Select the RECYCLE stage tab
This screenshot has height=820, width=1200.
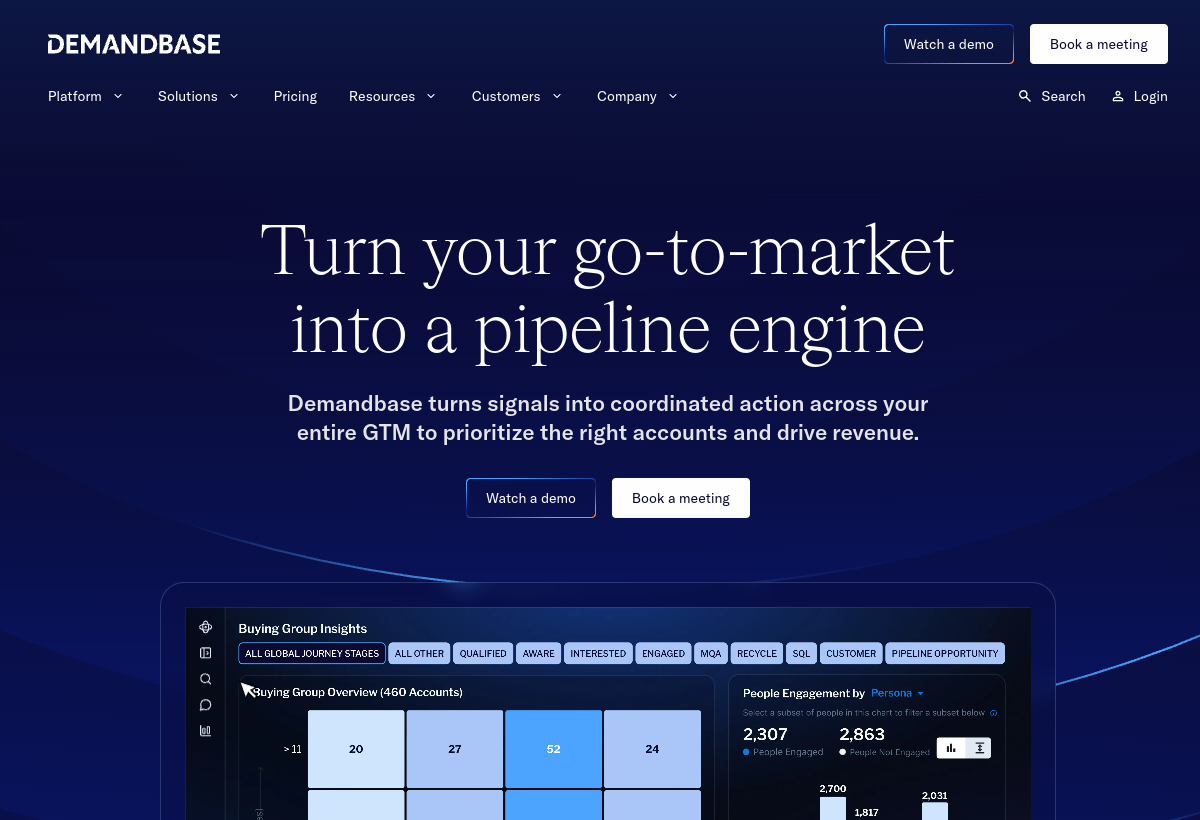[x=756, y=653]
